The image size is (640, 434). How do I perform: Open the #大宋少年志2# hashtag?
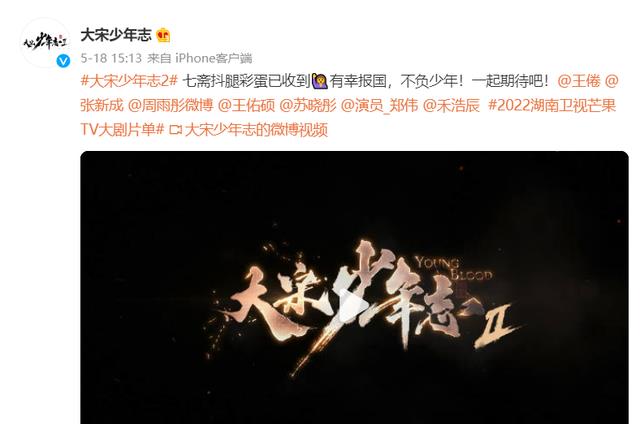(x=129, y=81)
